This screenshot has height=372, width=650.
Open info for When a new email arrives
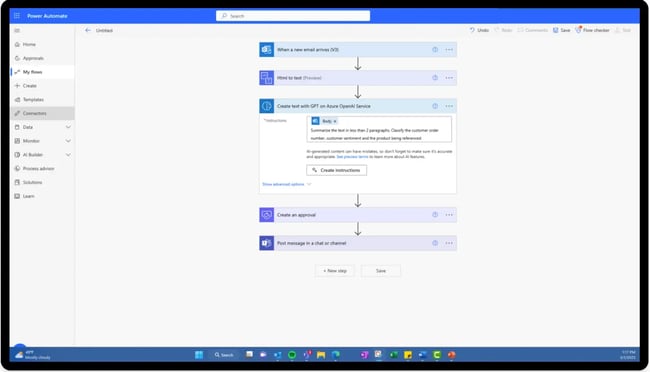435,49
